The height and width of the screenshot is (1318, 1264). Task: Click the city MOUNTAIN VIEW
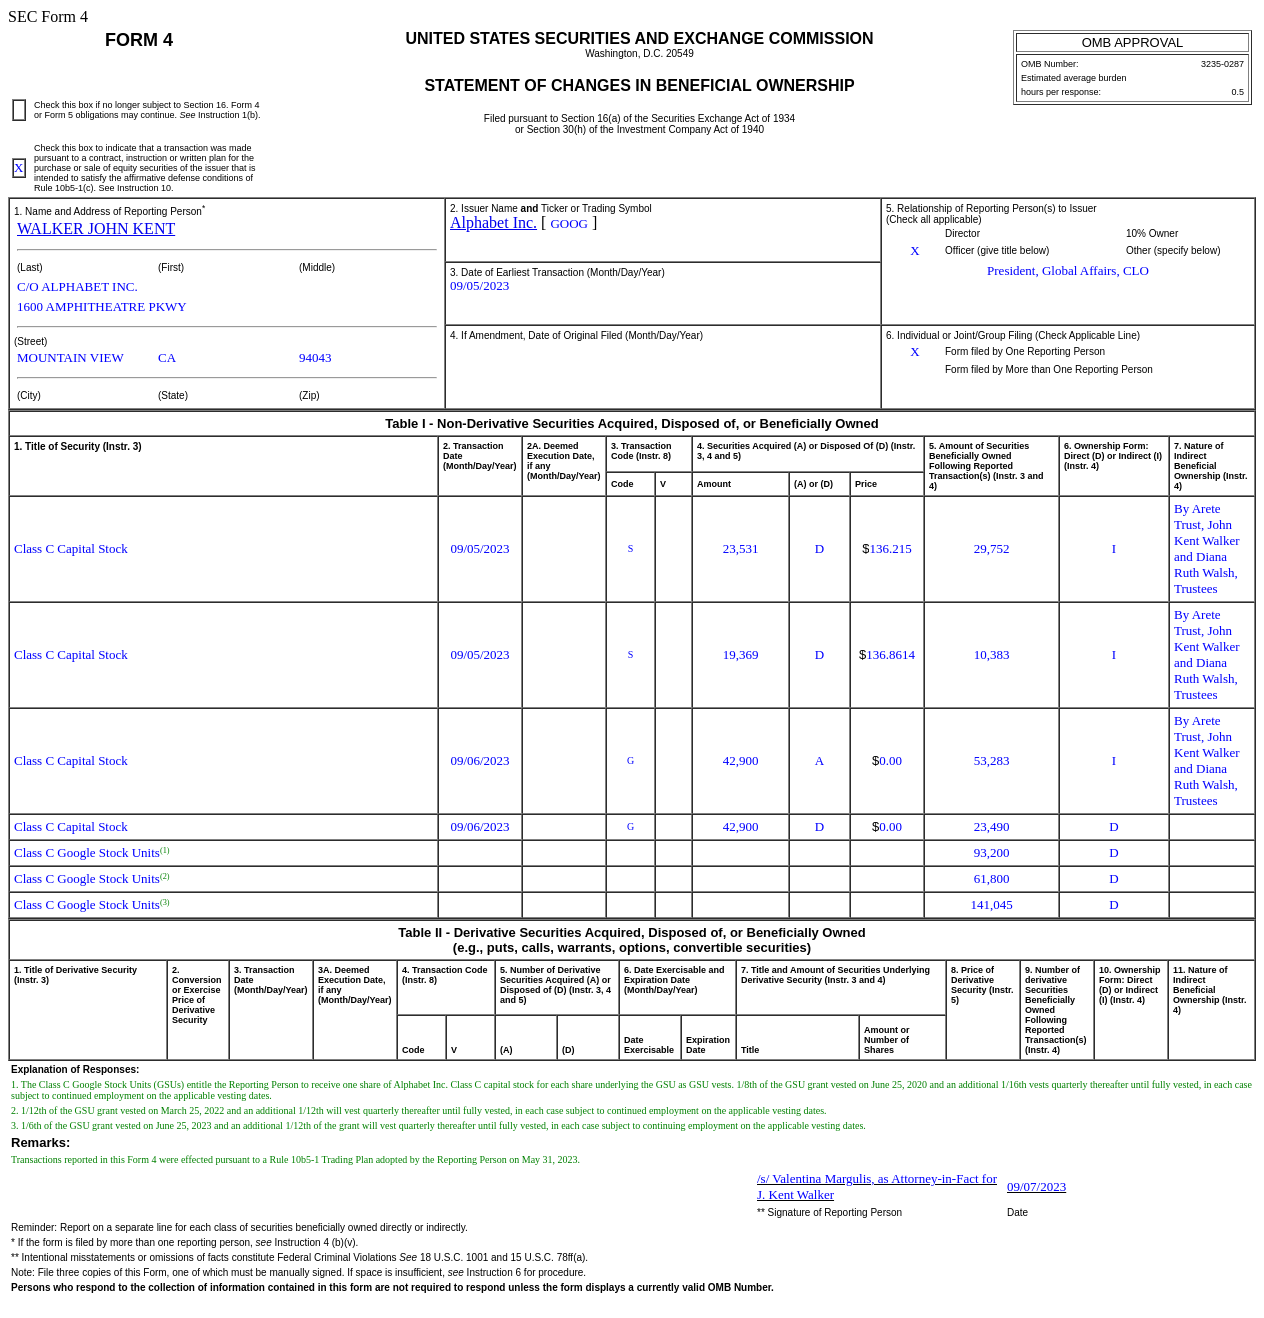pos(70,358)
